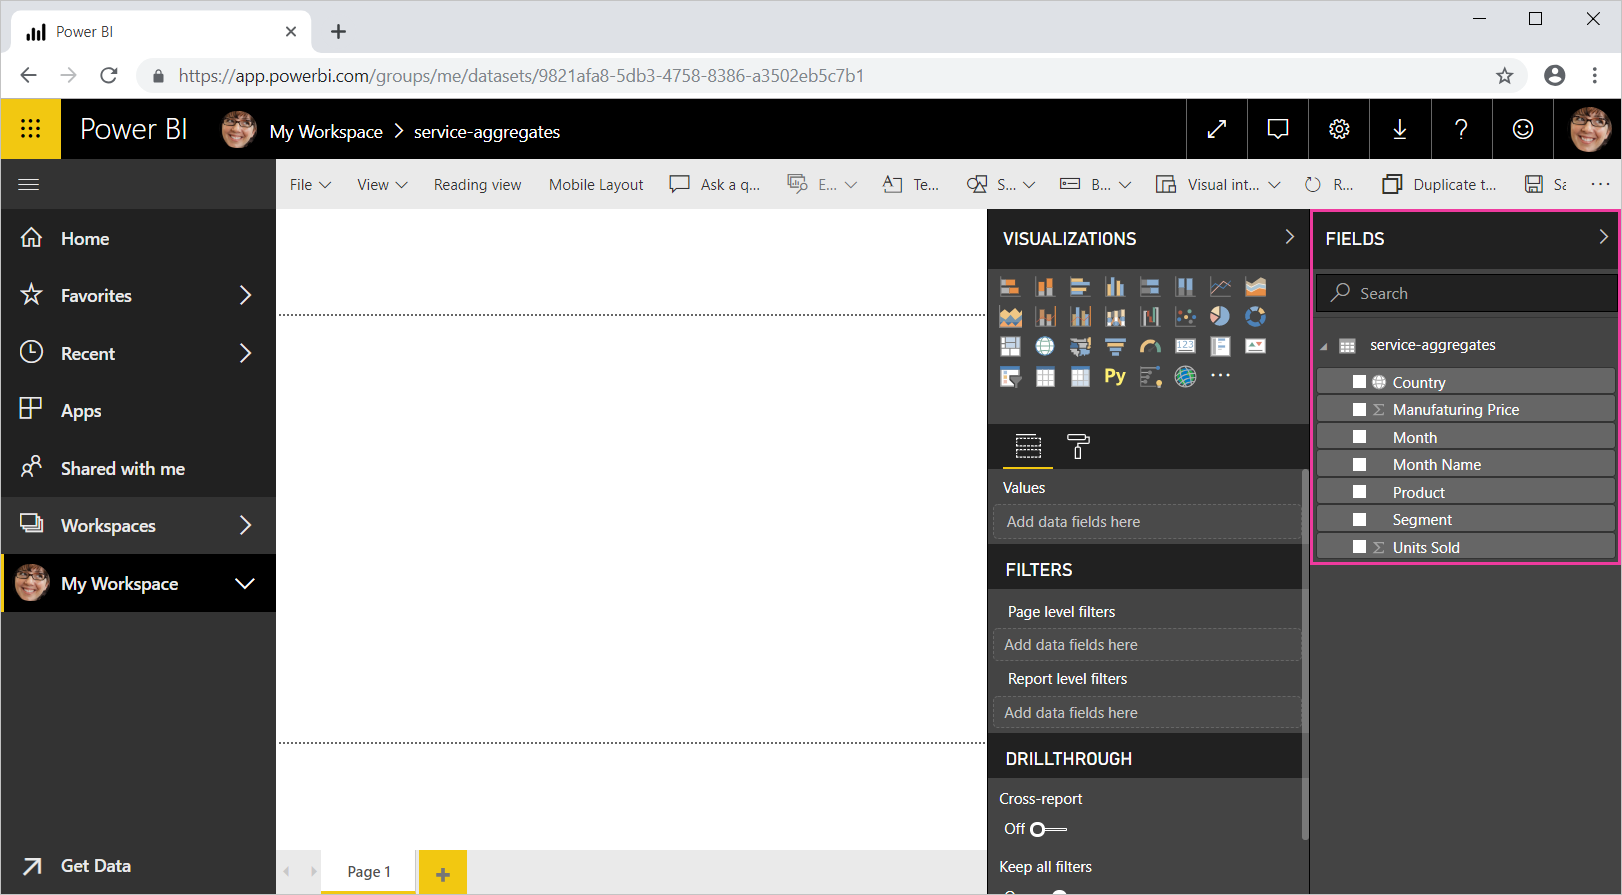This screenshot has height=895, width=1622.
Task: Check the Manufaturing Price field checkbox
Action: pos(1359,409)
